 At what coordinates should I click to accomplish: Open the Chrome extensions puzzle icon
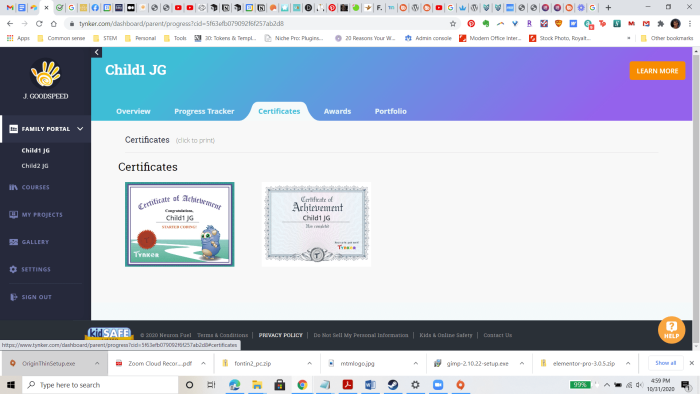coord(661,24)
